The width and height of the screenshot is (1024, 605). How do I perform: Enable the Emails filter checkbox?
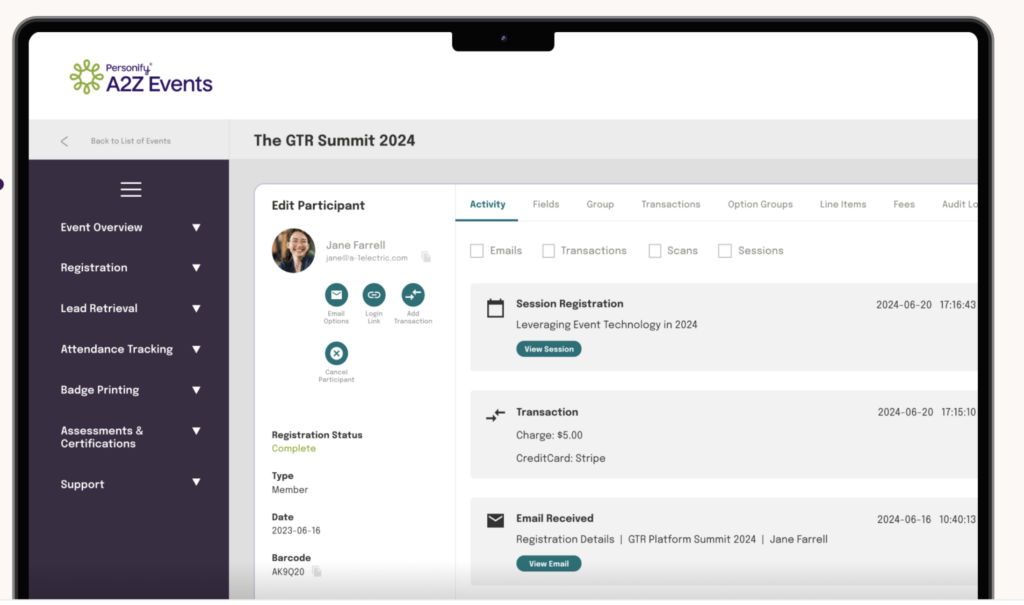point(477,251)
